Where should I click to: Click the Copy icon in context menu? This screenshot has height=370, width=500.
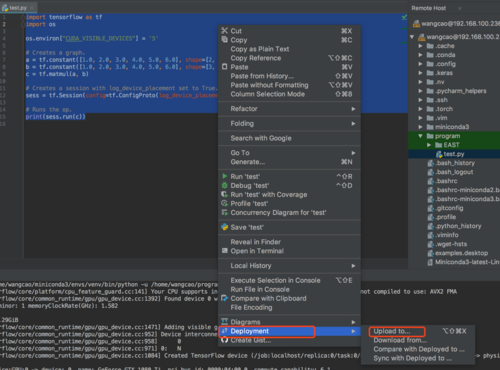point(225,40)
